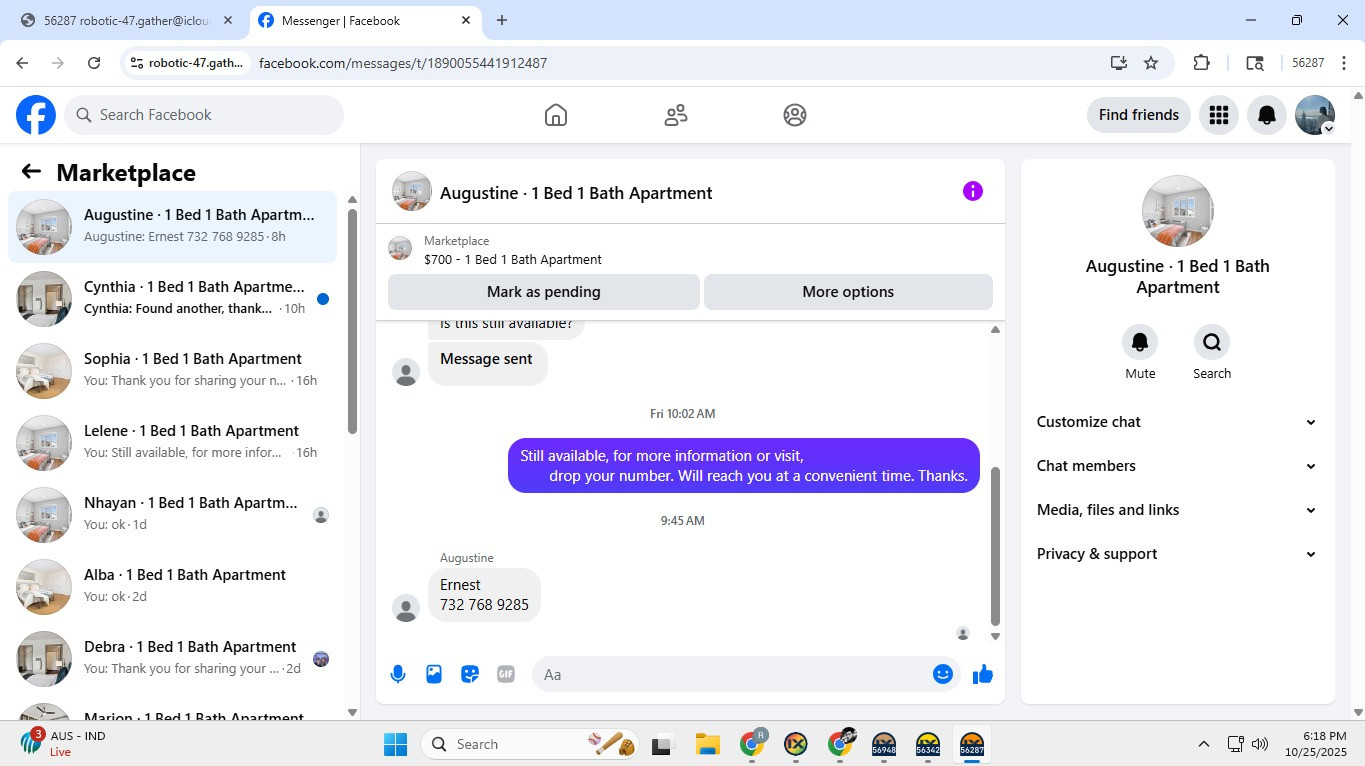
Task: Open the emoji picker in message box
Action: 942,674
